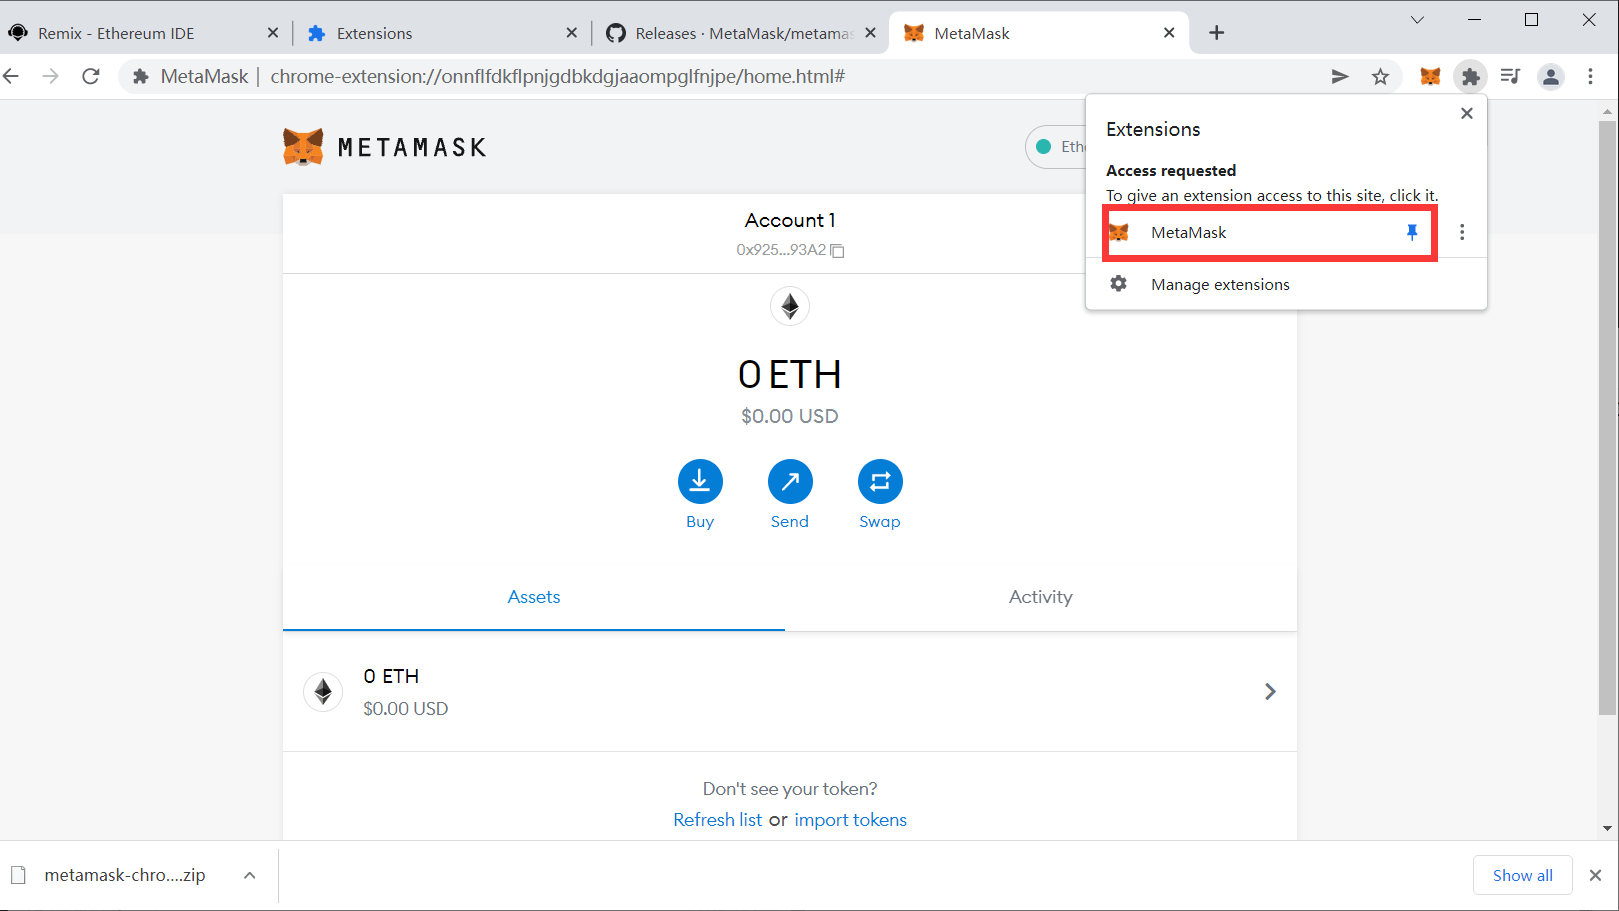Image resolution: width=1619 pixels, height=911 pixels.
Task: Click the MetaMask fox toolbar icon
Action: click(x=1430, y=76)
